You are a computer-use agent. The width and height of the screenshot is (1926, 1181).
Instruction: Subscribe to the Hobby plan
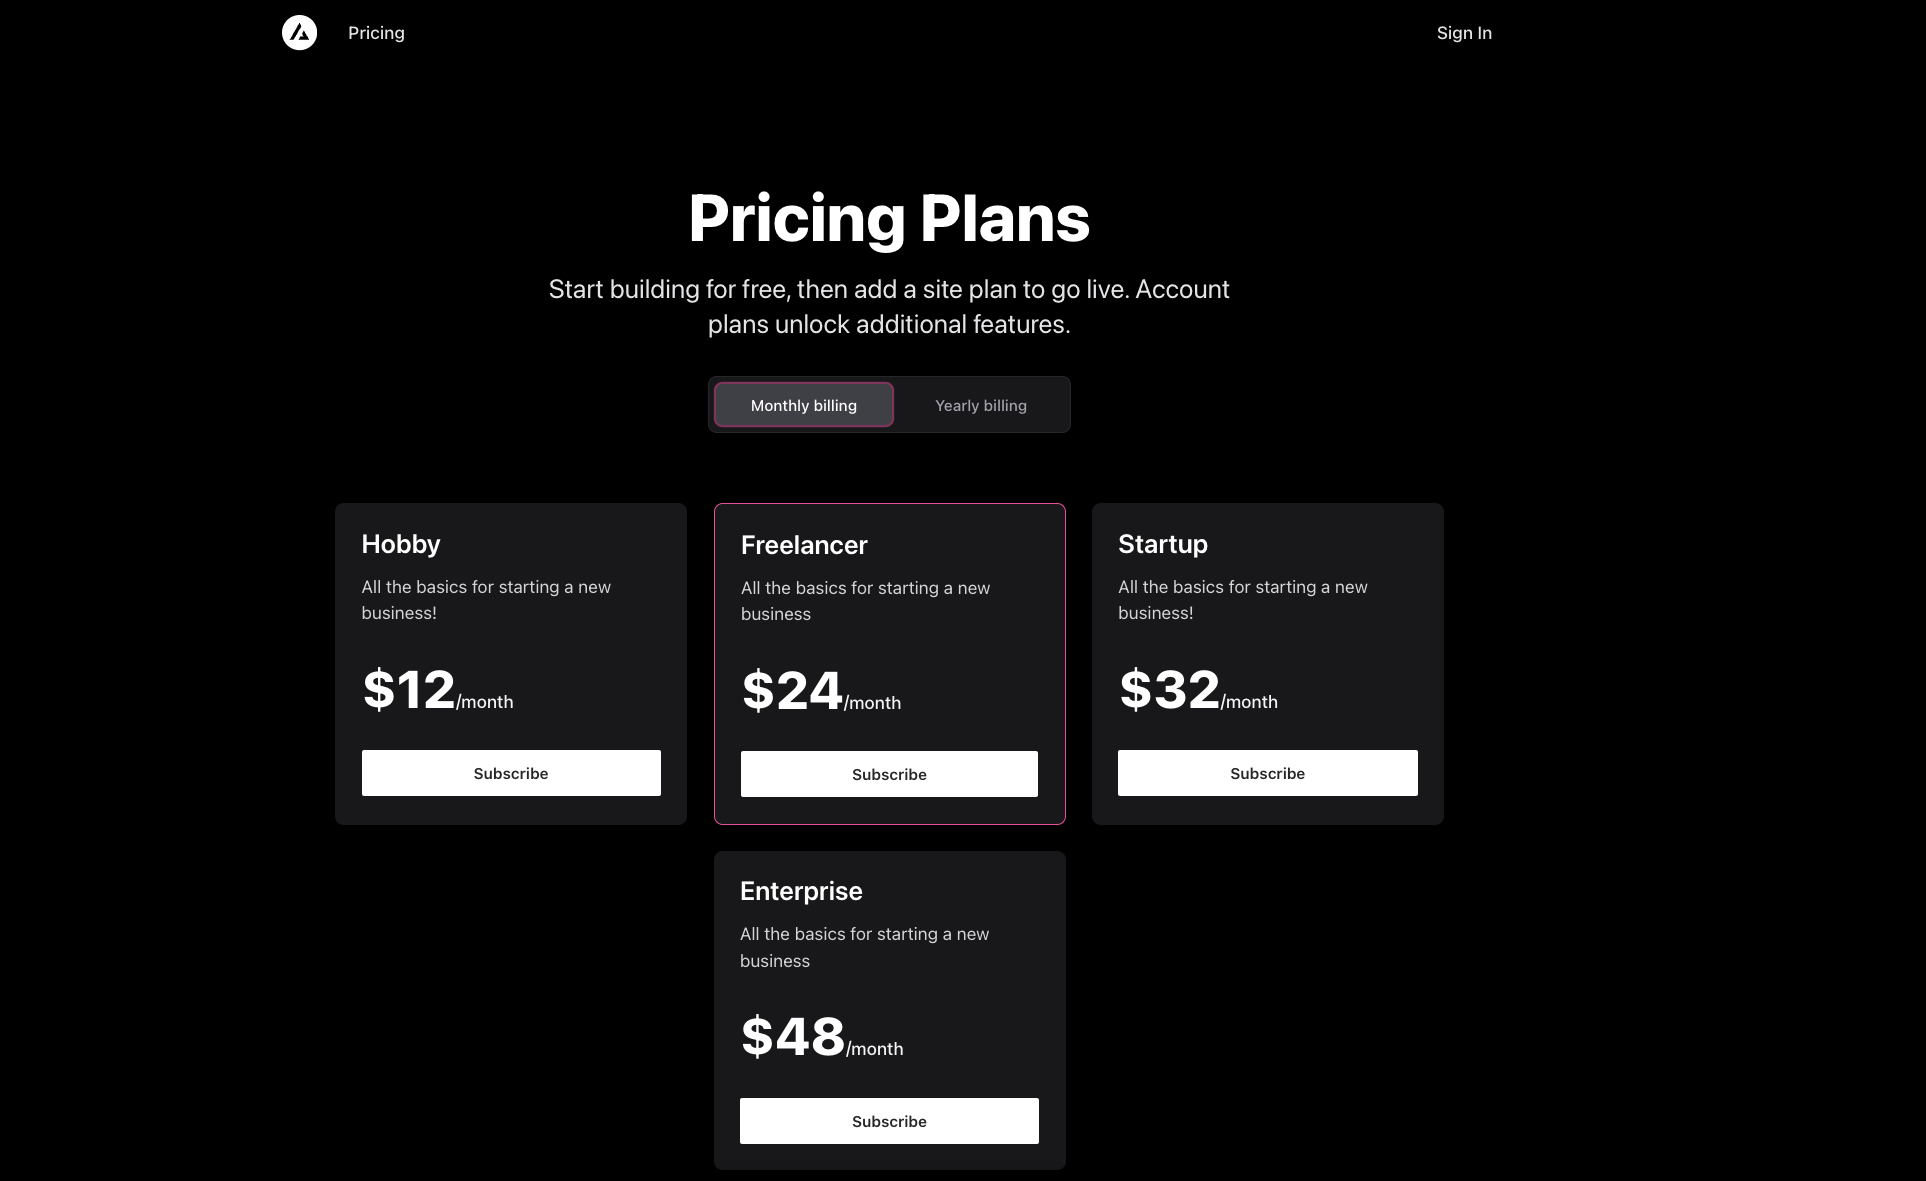click(511, 773)
